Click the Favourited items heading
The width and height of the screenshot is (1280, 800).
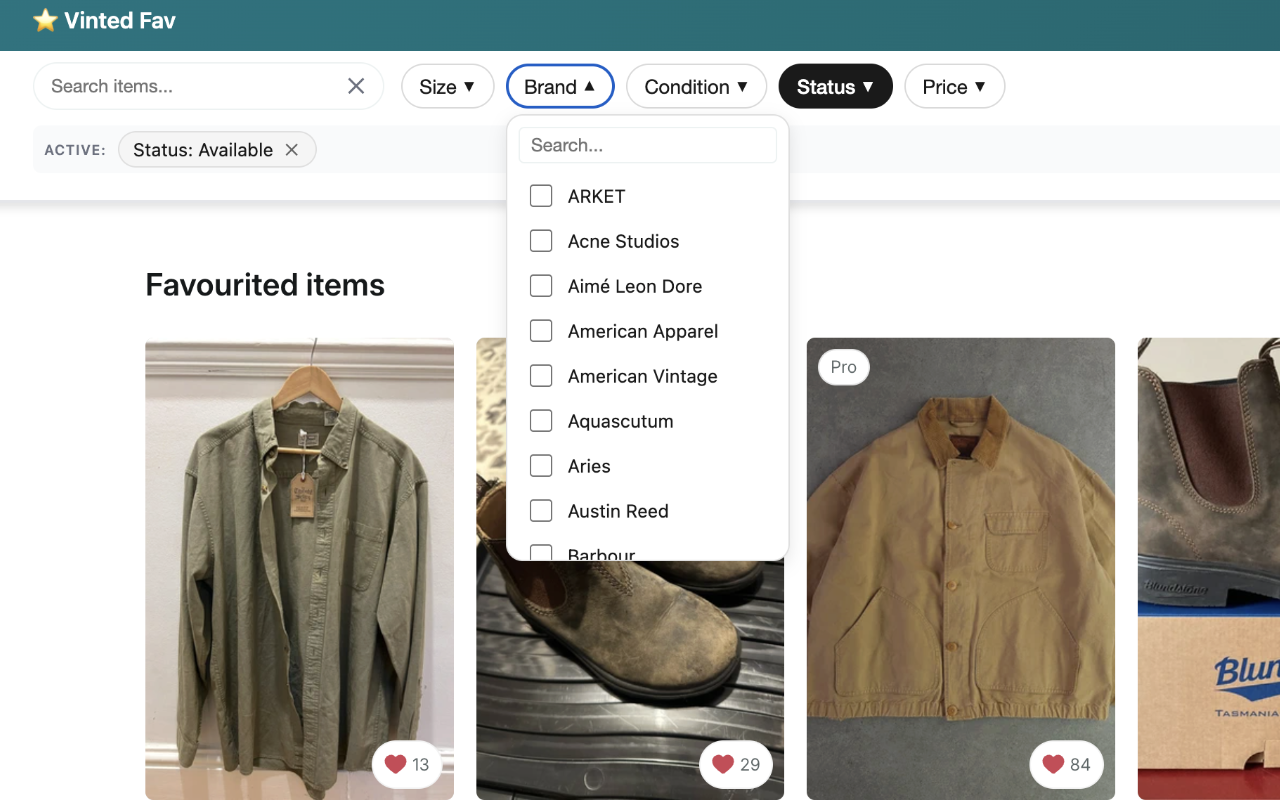(265, 285)
